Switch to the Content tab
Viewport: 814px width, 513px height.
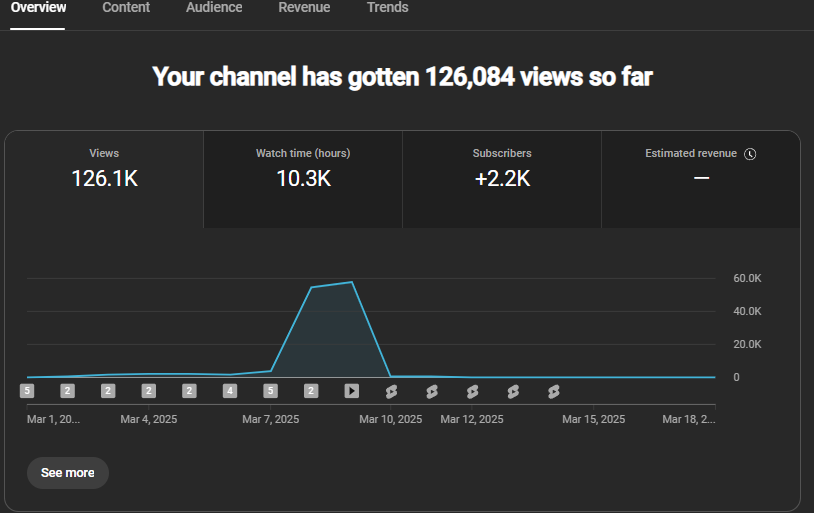point(126,7)
